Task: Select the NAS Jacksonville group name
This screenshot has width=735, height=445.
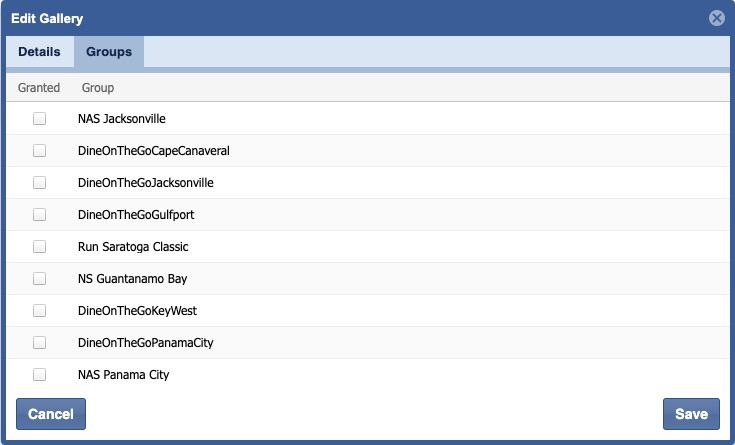Action: point(121,119)
